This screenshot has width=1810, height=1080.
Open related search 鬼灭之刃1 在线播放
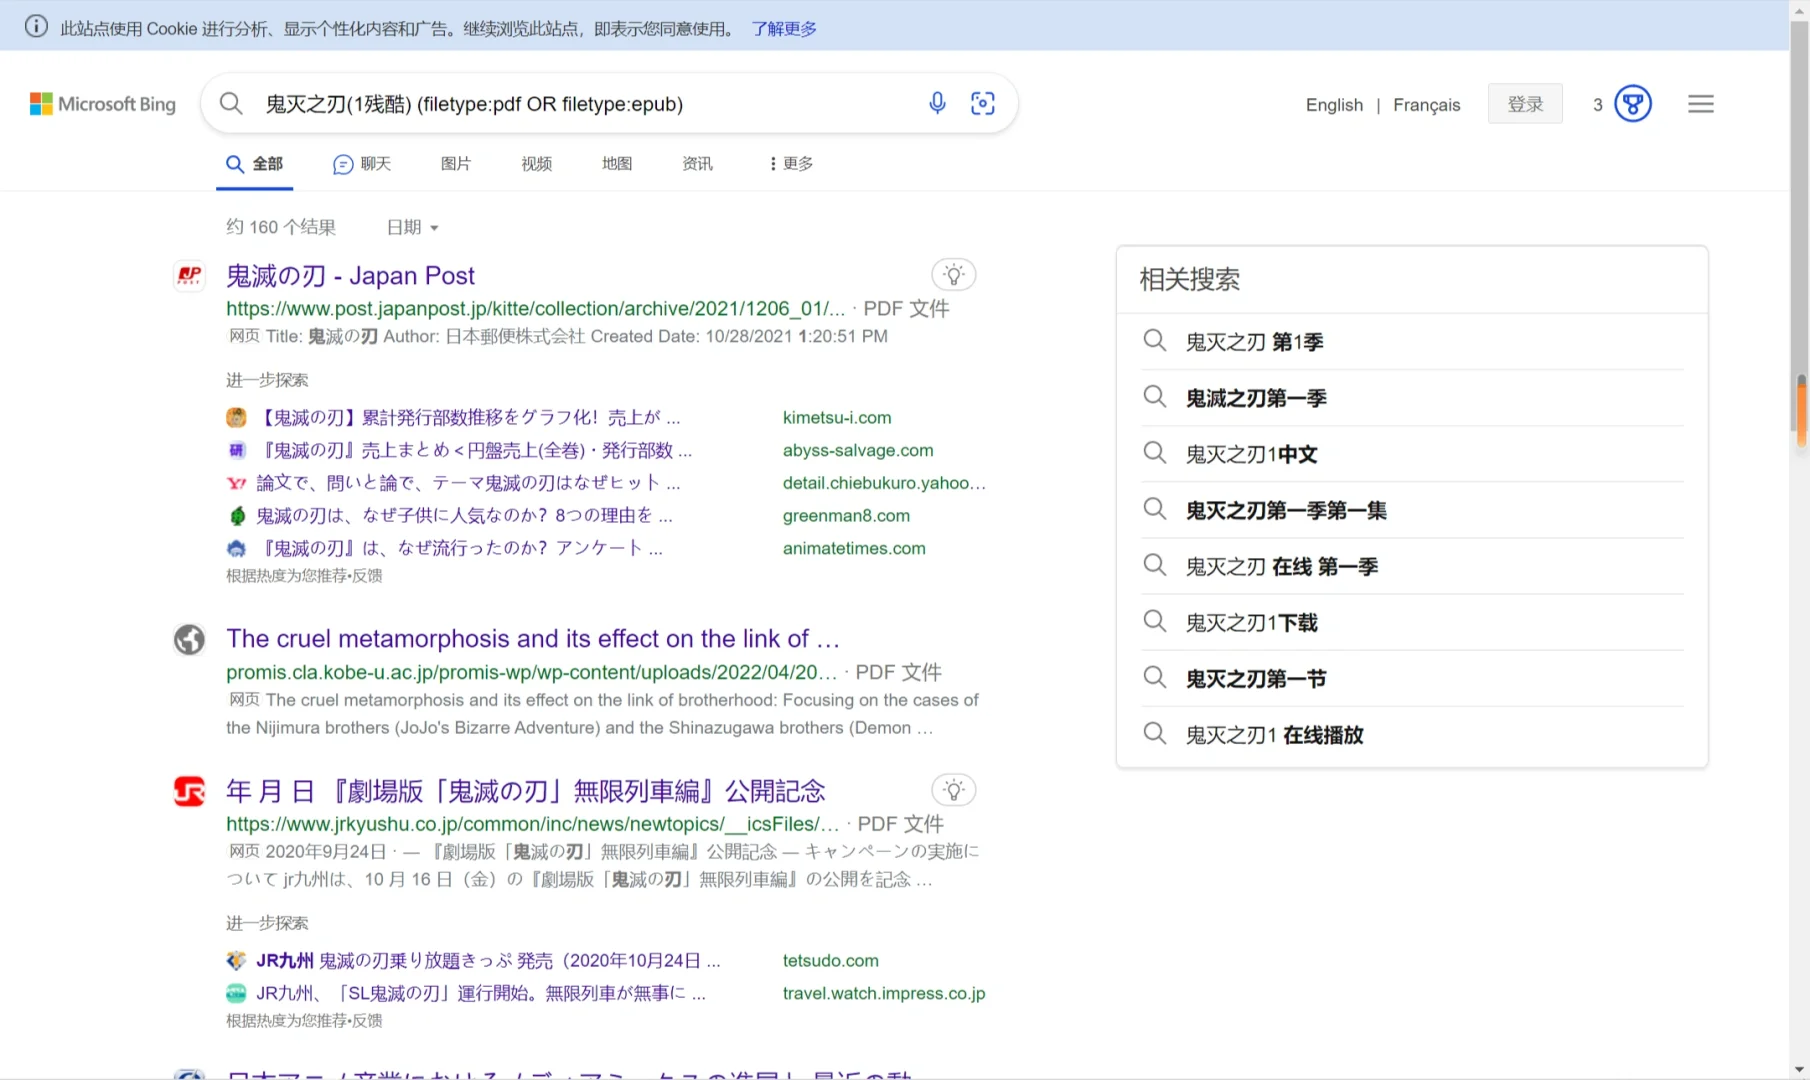click(x=1275, y=734)
